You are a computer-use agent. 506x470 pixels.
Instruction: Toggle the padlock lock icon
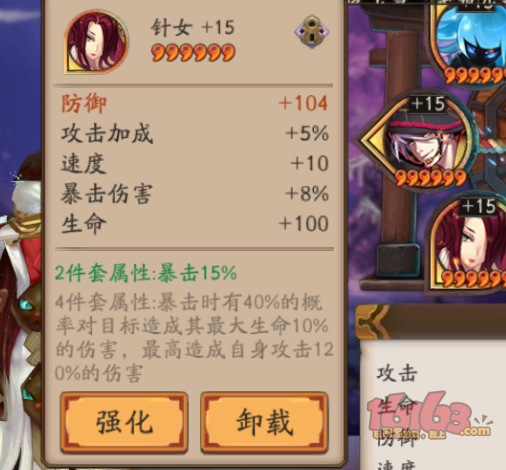point(312,32)
